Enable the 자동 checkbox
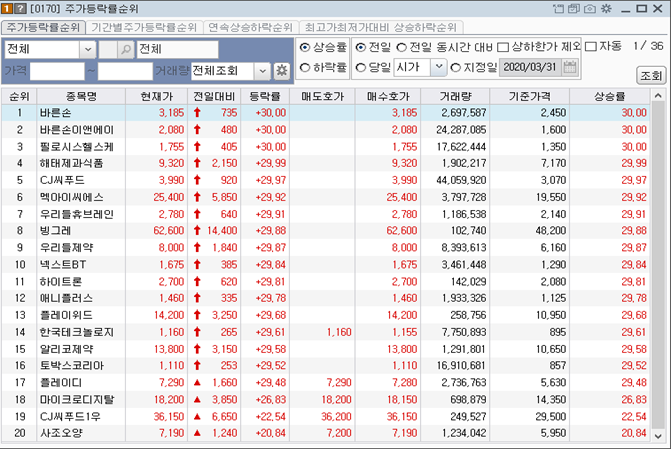 [591, 47]
